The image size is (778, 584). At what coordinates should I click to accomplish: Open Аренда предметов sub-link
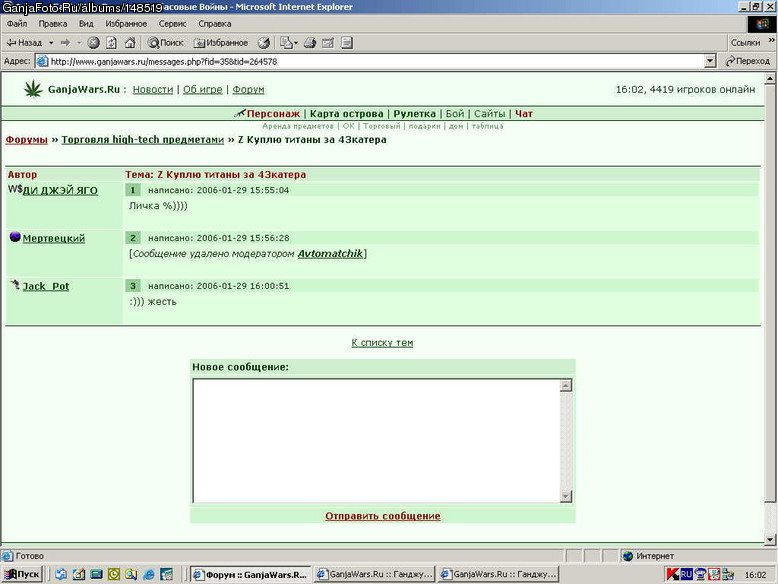298,126
